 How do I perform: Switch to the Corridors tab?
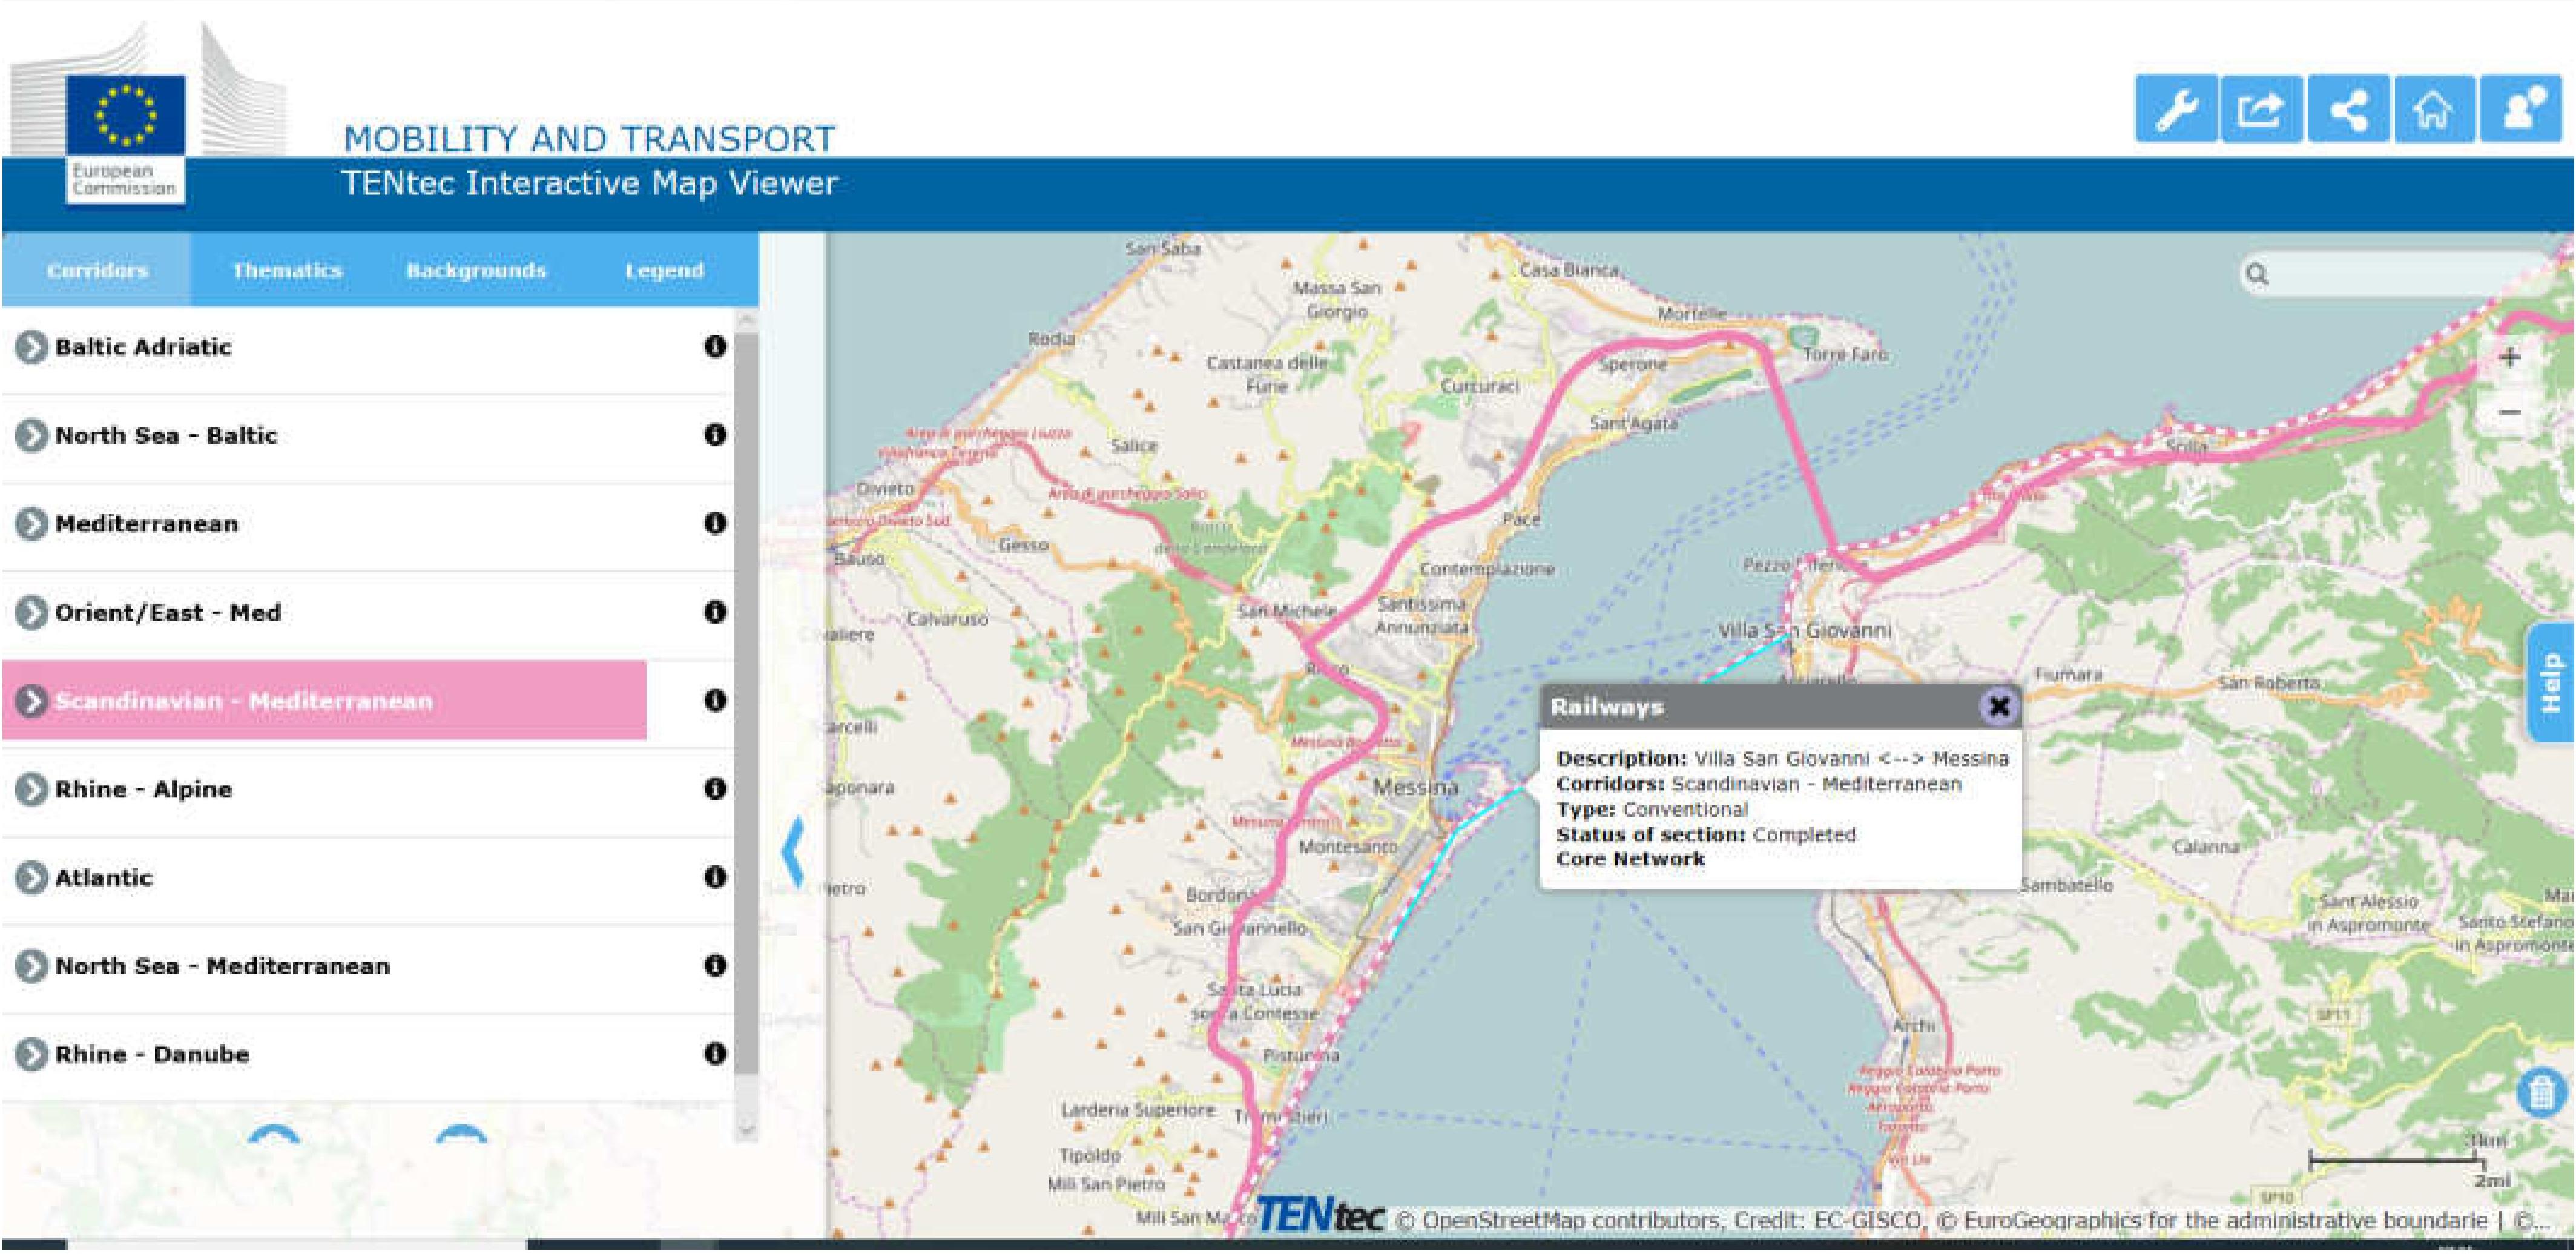(97, 270)
